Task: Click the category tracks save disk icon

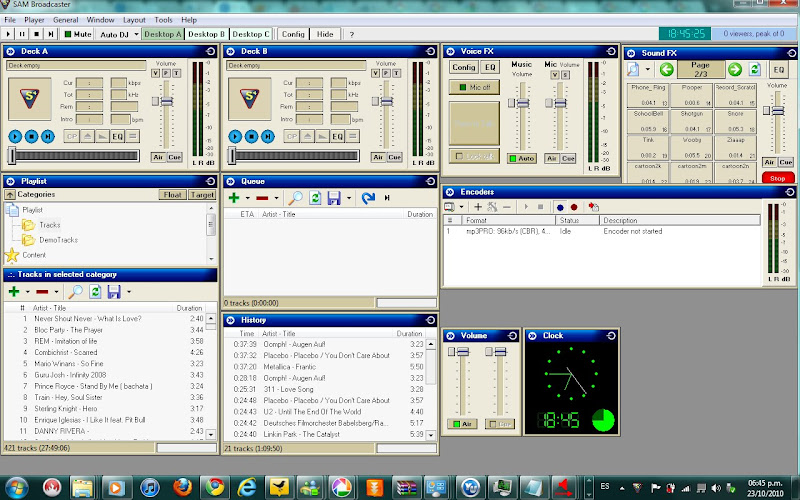Action: point(114,292)
